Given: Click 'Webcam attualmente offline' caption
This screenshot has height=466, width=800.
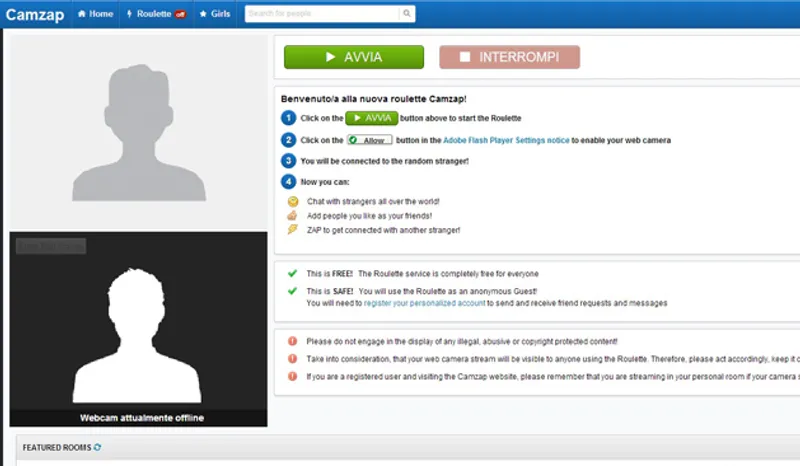Looking at the screenshot, I should coord(142,418).
